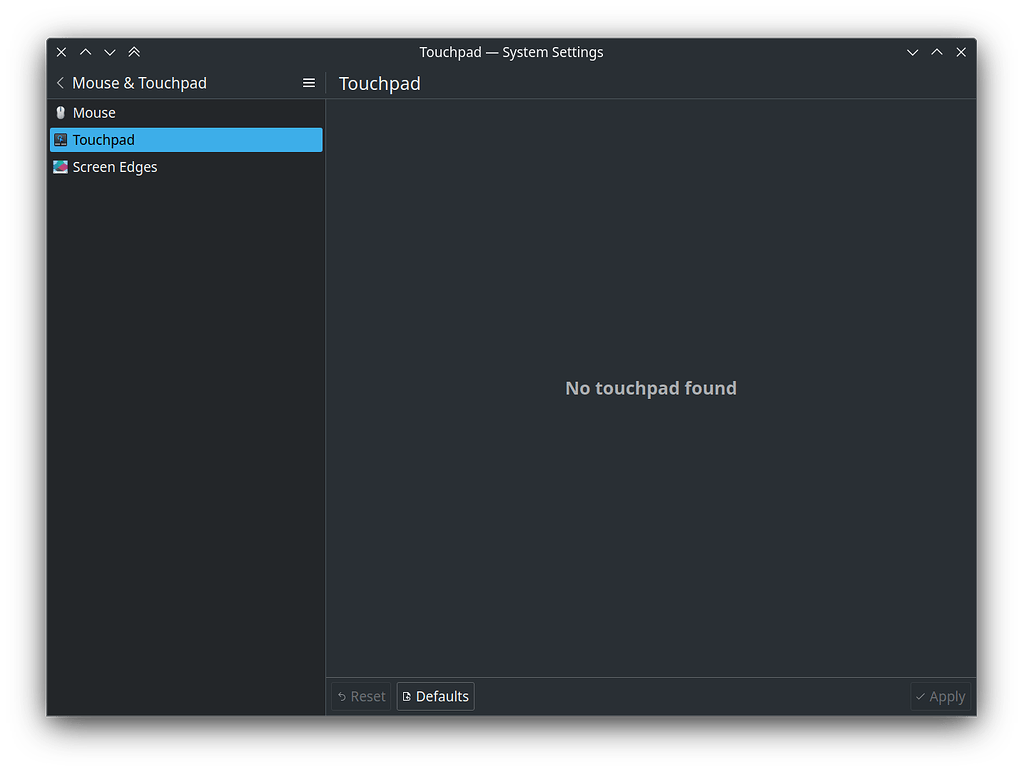Select Mouse from the settings list
Image resolution: width=1024 pixels, height=772 pixels.
(x=94, y=112)
